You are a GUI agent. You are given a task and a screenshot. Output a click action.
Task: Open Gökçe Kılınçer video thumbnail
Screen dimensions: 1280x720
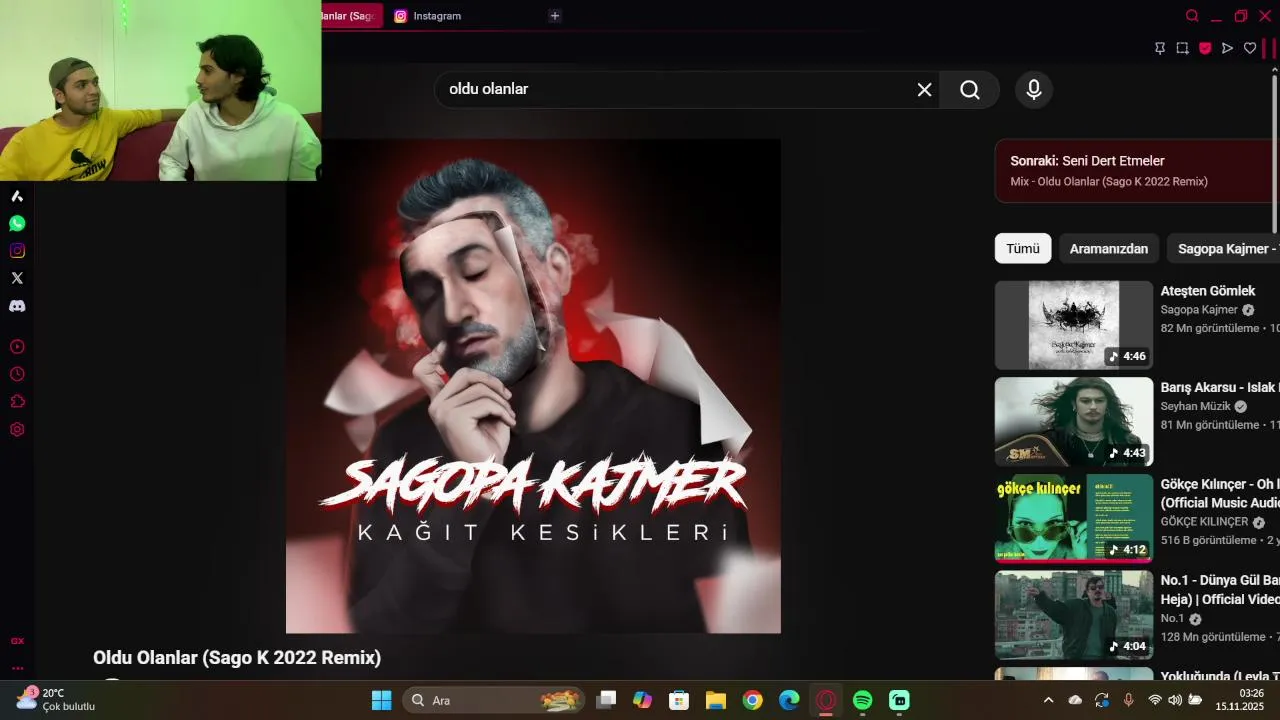pyautogui.click(x=1074, y=518)
